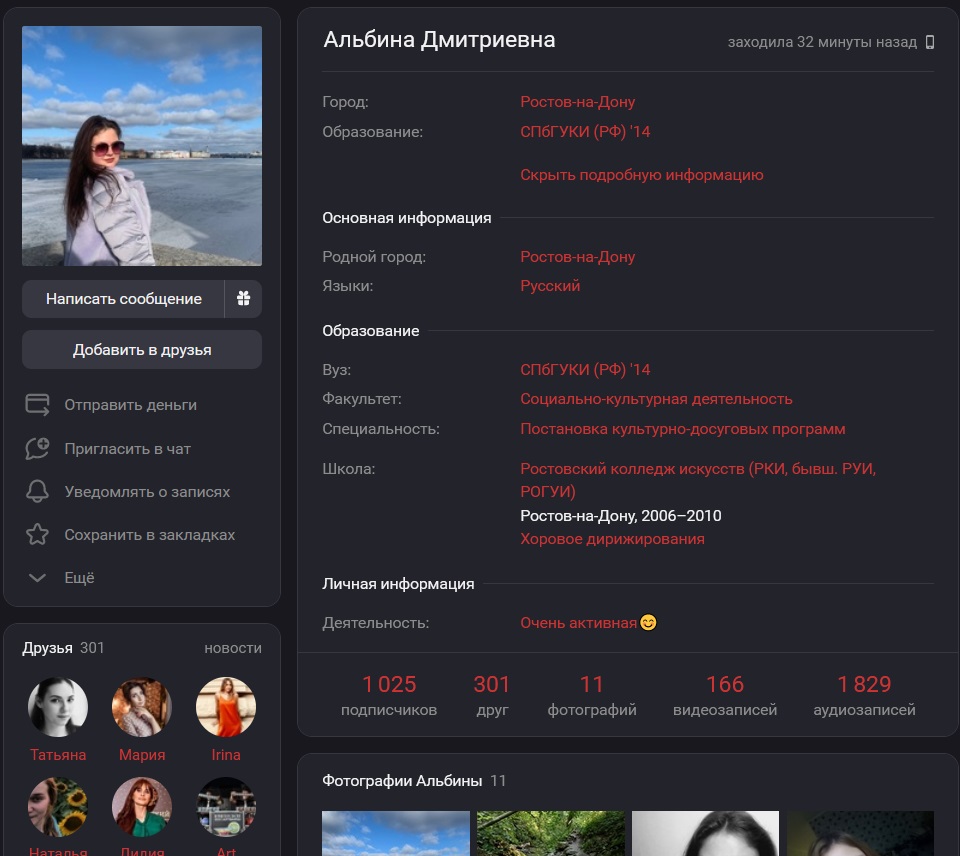Select Уведомлять о записях
Viewport: 960px width, 856px height.
tap(147, 492)
